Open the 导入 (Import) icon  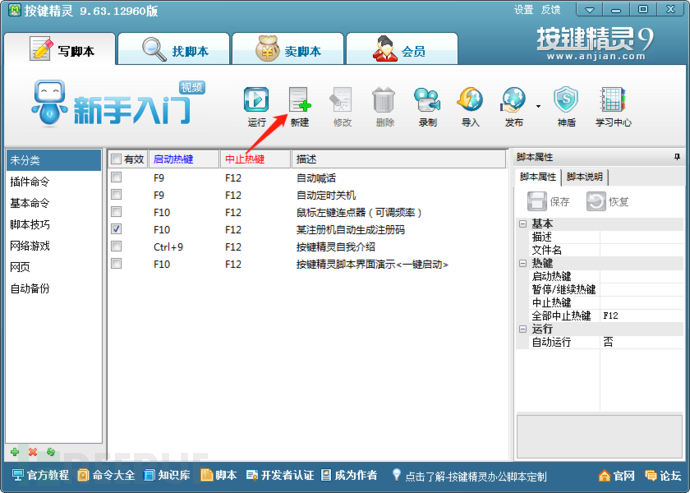click(x=470, y=99)
